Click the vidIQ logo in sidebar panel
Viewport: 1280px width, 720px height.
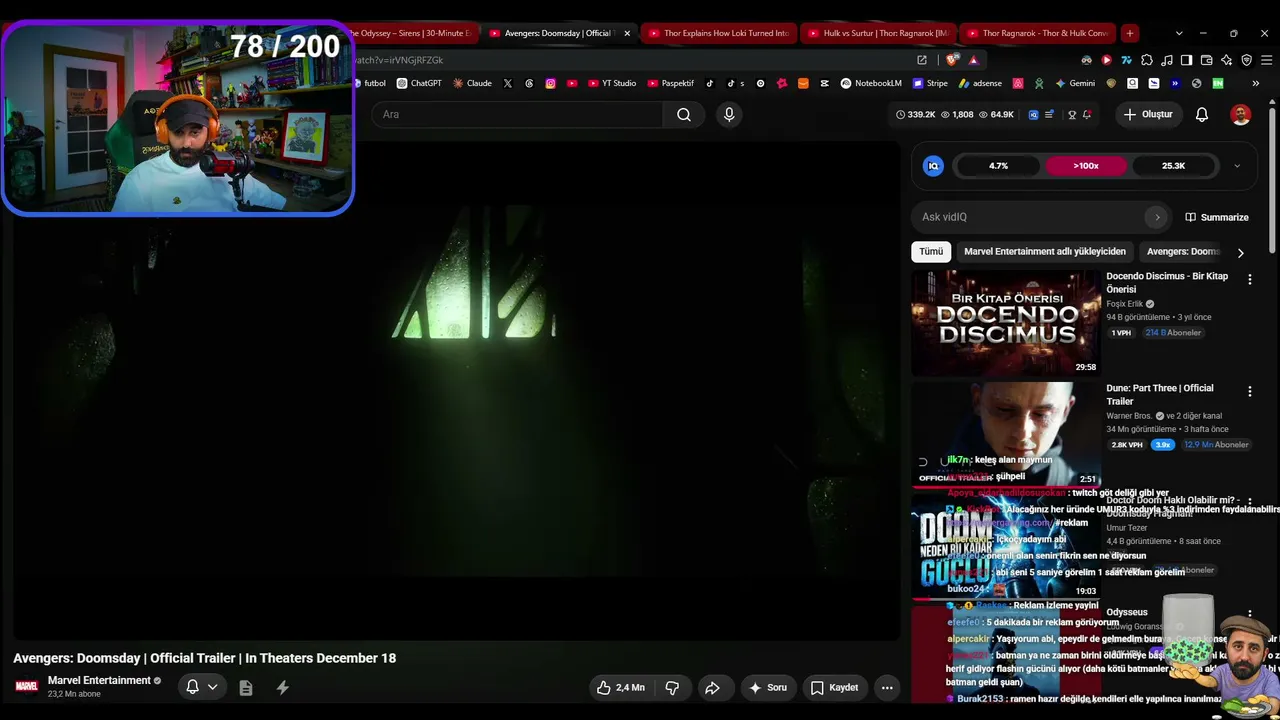point(933,166)
